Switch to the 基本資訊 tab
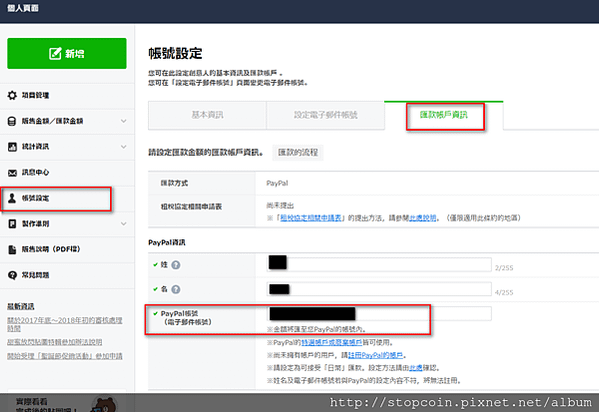This screenshot has width=599, height=412. point(207,115)
